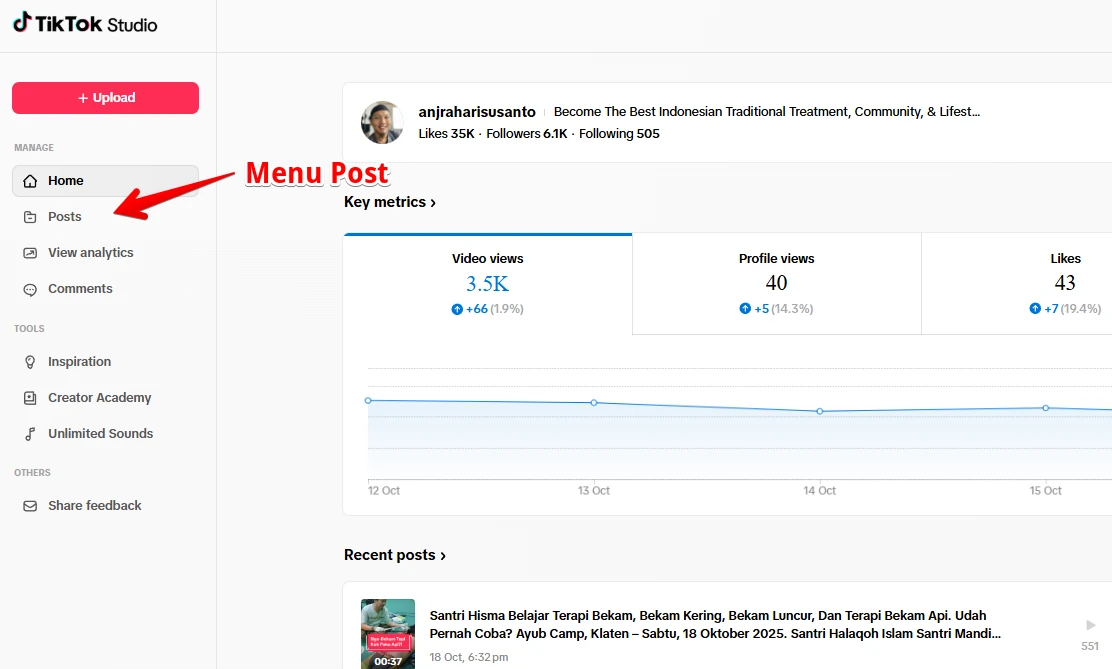Expand Key metrics section arrow
This screenshot has width=1112, height=669.
(433, 203)
